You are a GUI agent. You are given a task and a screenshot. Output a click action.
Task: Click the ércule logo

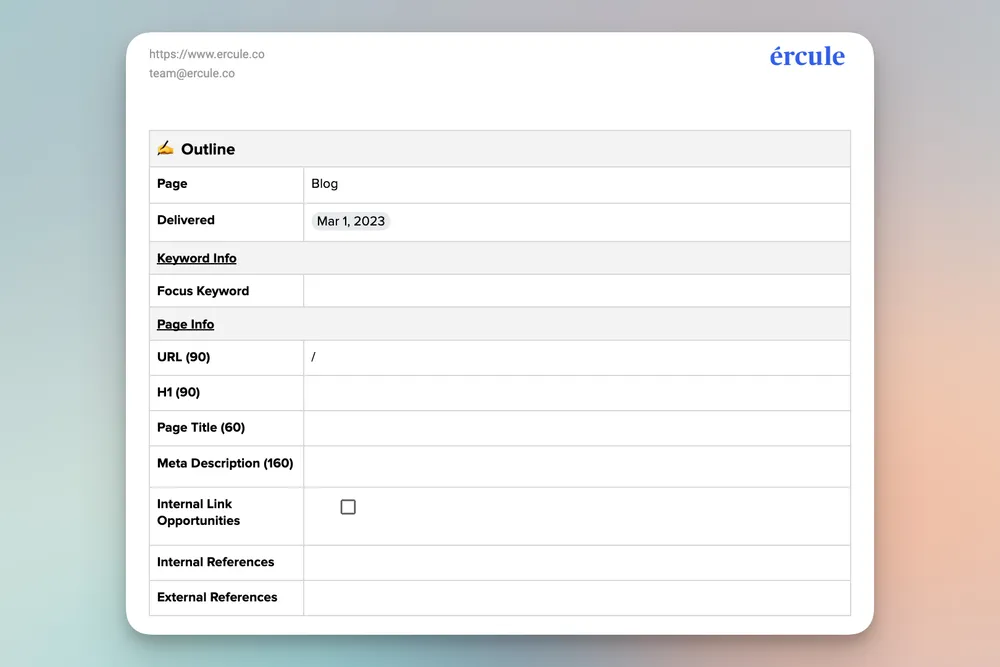coord(807,57)
